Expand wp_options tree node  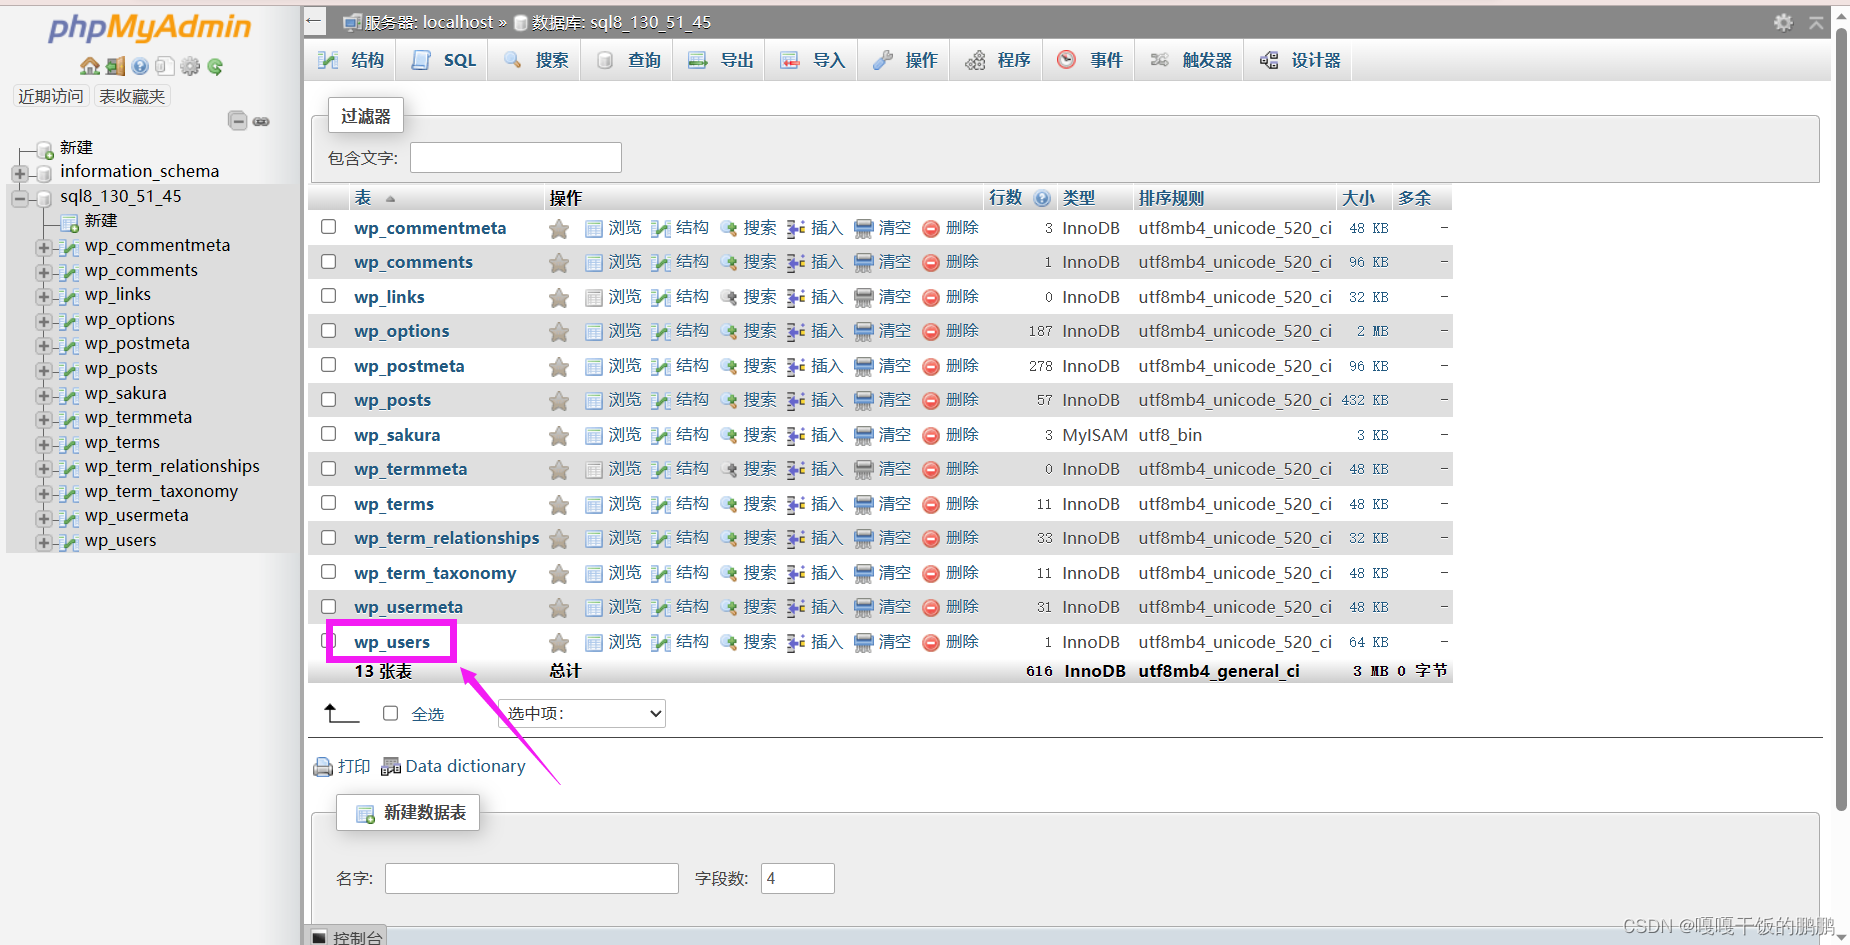click(x=43, y=321)
